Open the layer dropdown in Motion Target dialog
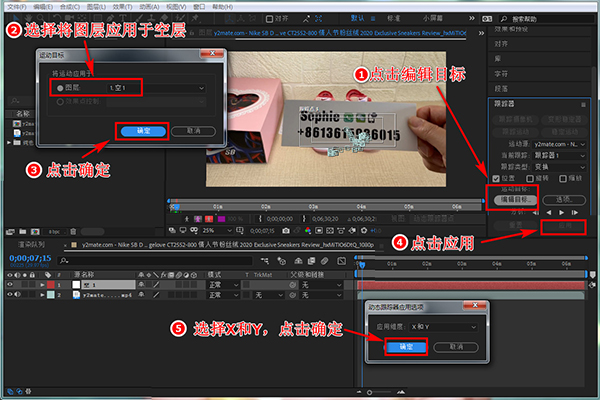Image resolution: width=600 pixels, height=400 pixels. click(x=156, y=88)
